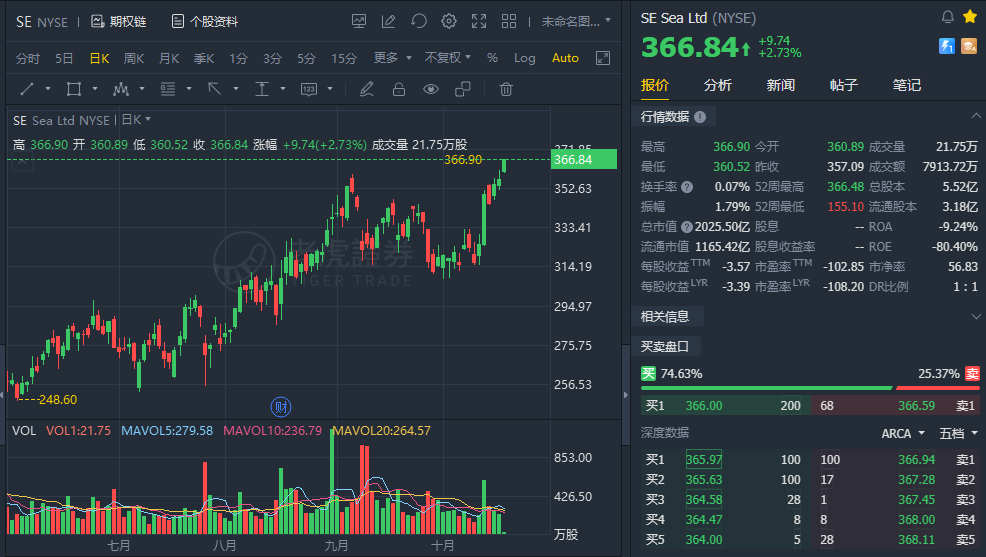986x557 pixels.
Task: Toggle the favorite star for SE
Action: [970, 17]
